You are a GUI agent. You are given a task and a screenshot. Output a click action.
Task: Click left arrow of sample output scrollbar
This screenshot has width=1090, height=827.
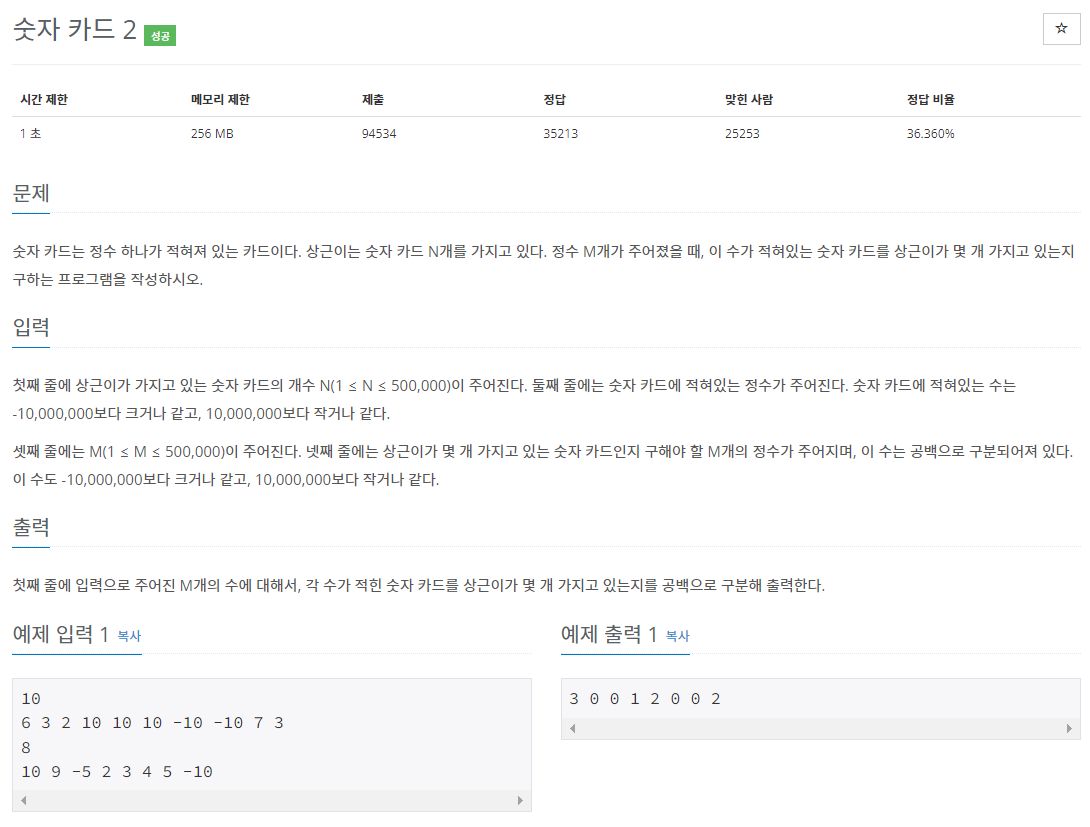click(x=573, y=728)
